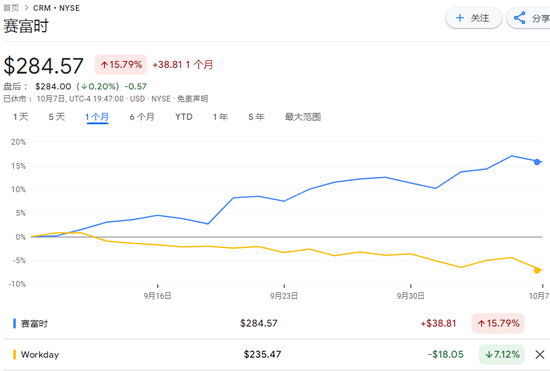The image size is (550, 371).
Task: Click the Workday comparison row name
Action: (x=40, y=355)
